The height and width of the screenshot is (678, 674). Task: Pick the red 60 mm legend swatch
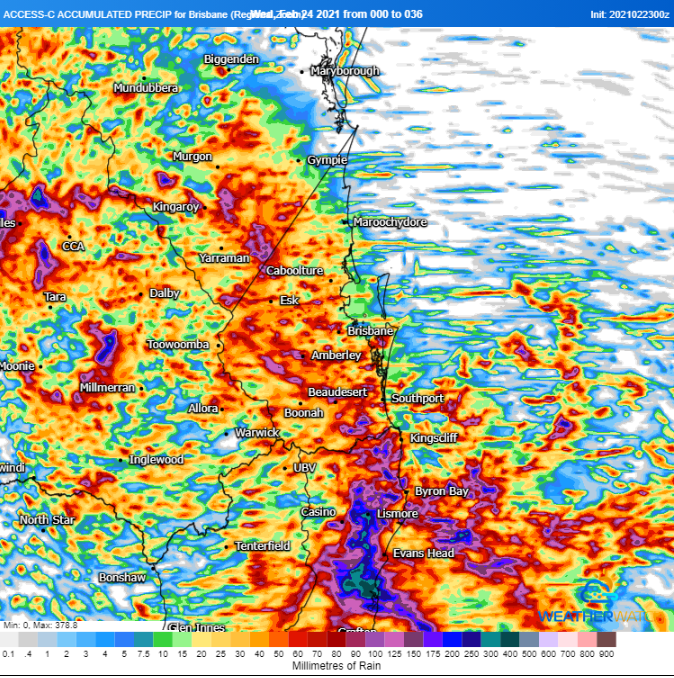point(298,640)
